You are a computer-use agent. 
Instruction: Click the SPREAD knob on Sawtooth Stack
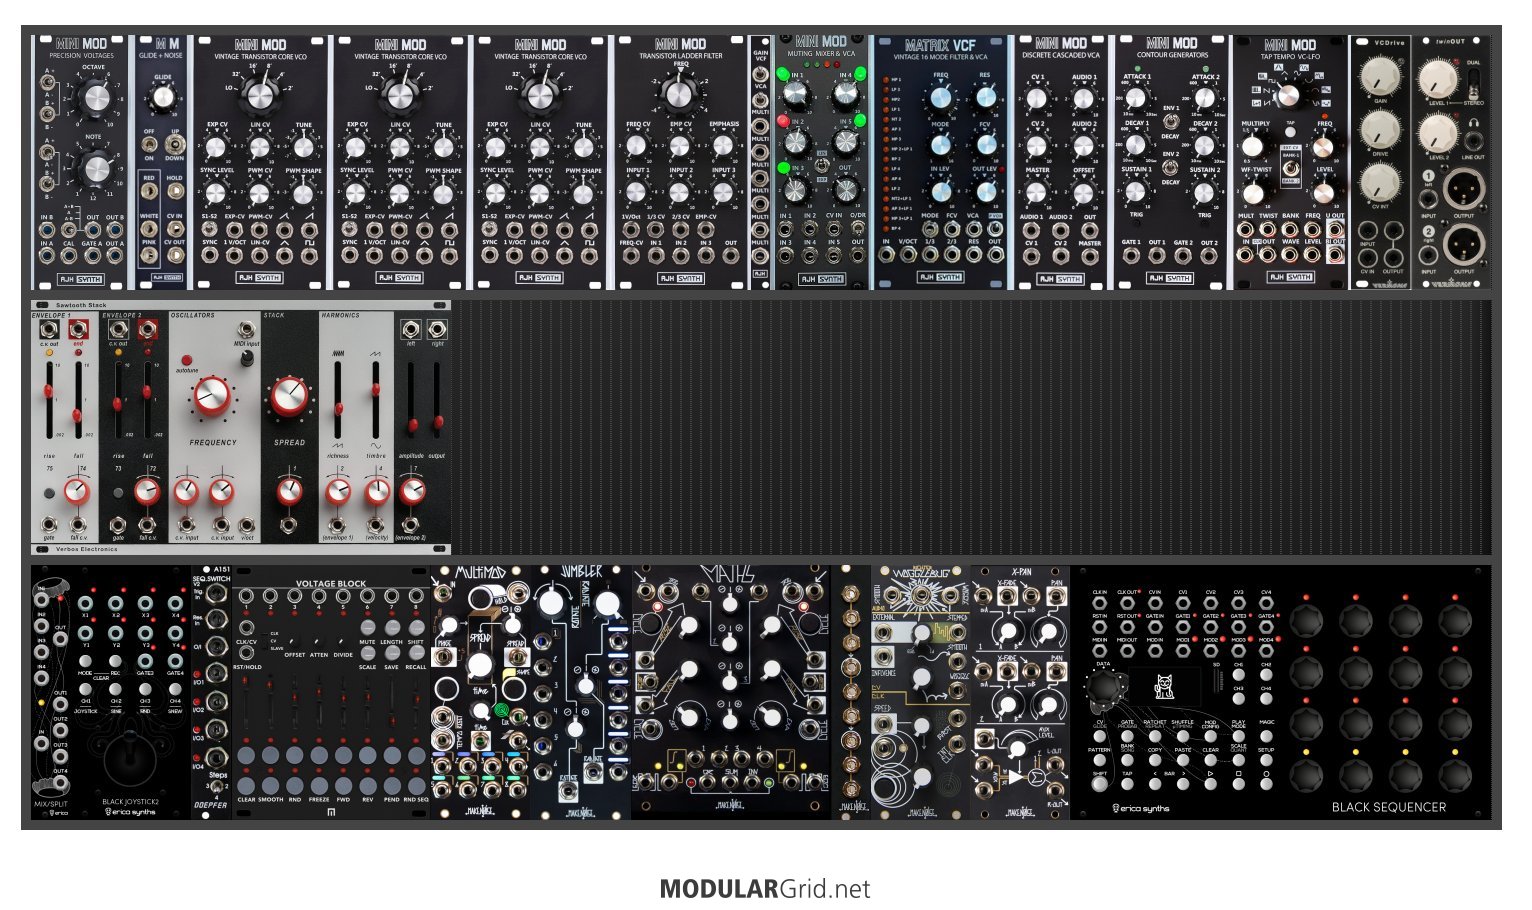point(288,396)
